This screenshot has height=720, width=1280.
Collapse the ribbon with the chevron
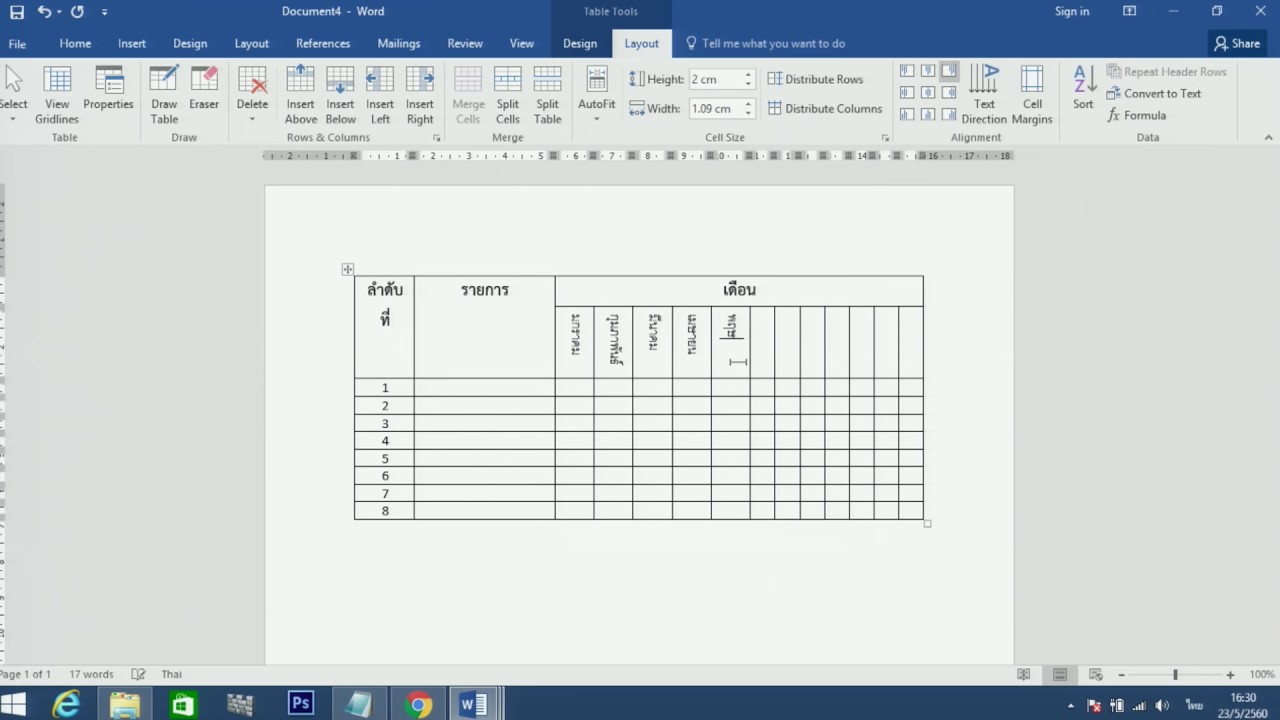pyautogui.click(x=1270, y=138)
